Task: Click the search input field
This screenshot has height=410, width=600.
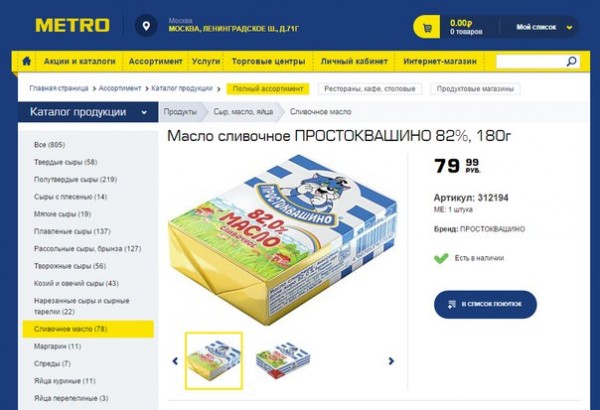Action: coord(531,61)
